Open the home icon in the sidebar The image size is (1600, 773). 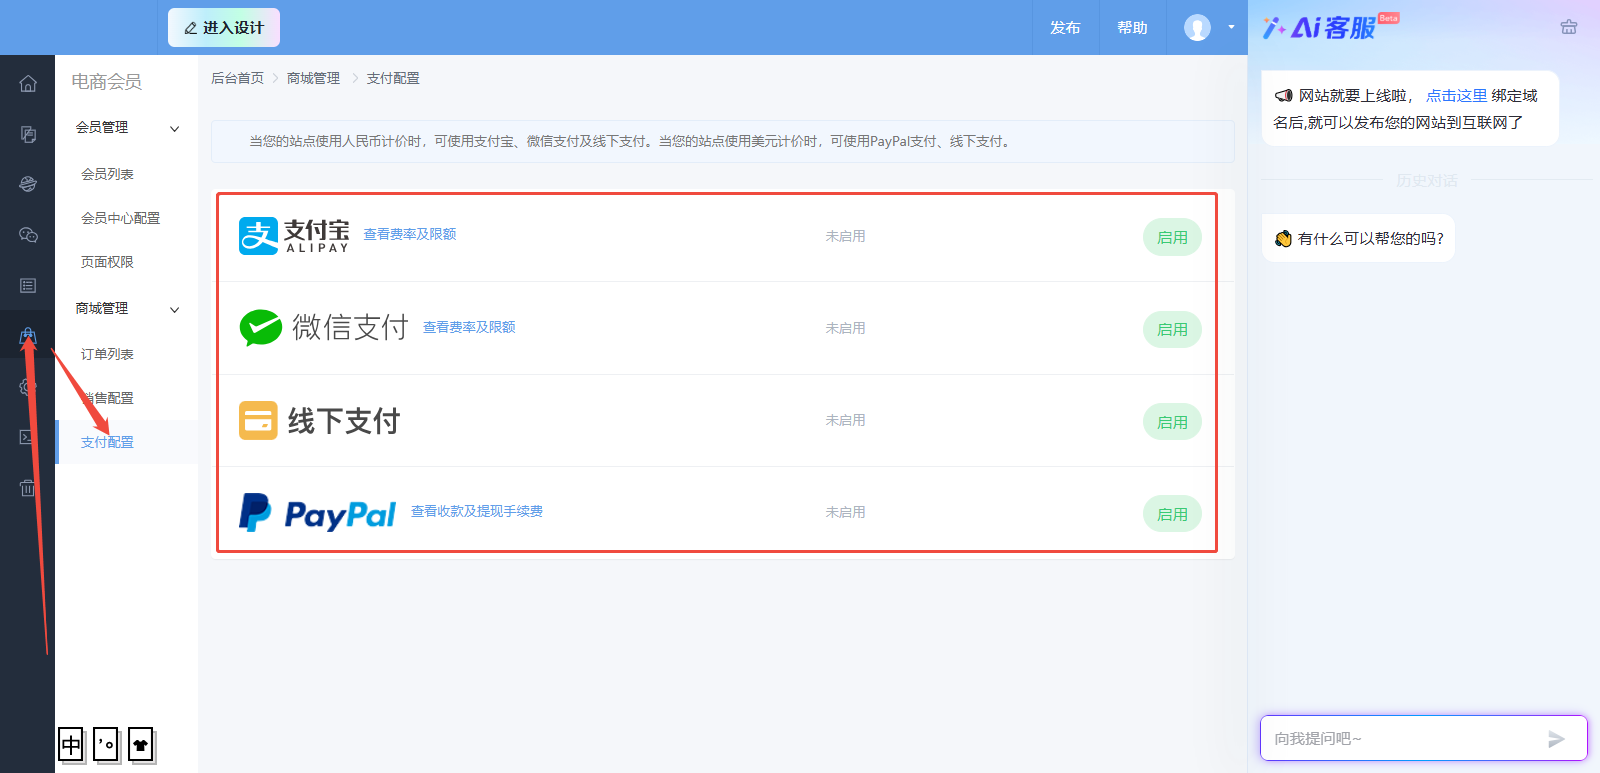[x=28, y=84]
